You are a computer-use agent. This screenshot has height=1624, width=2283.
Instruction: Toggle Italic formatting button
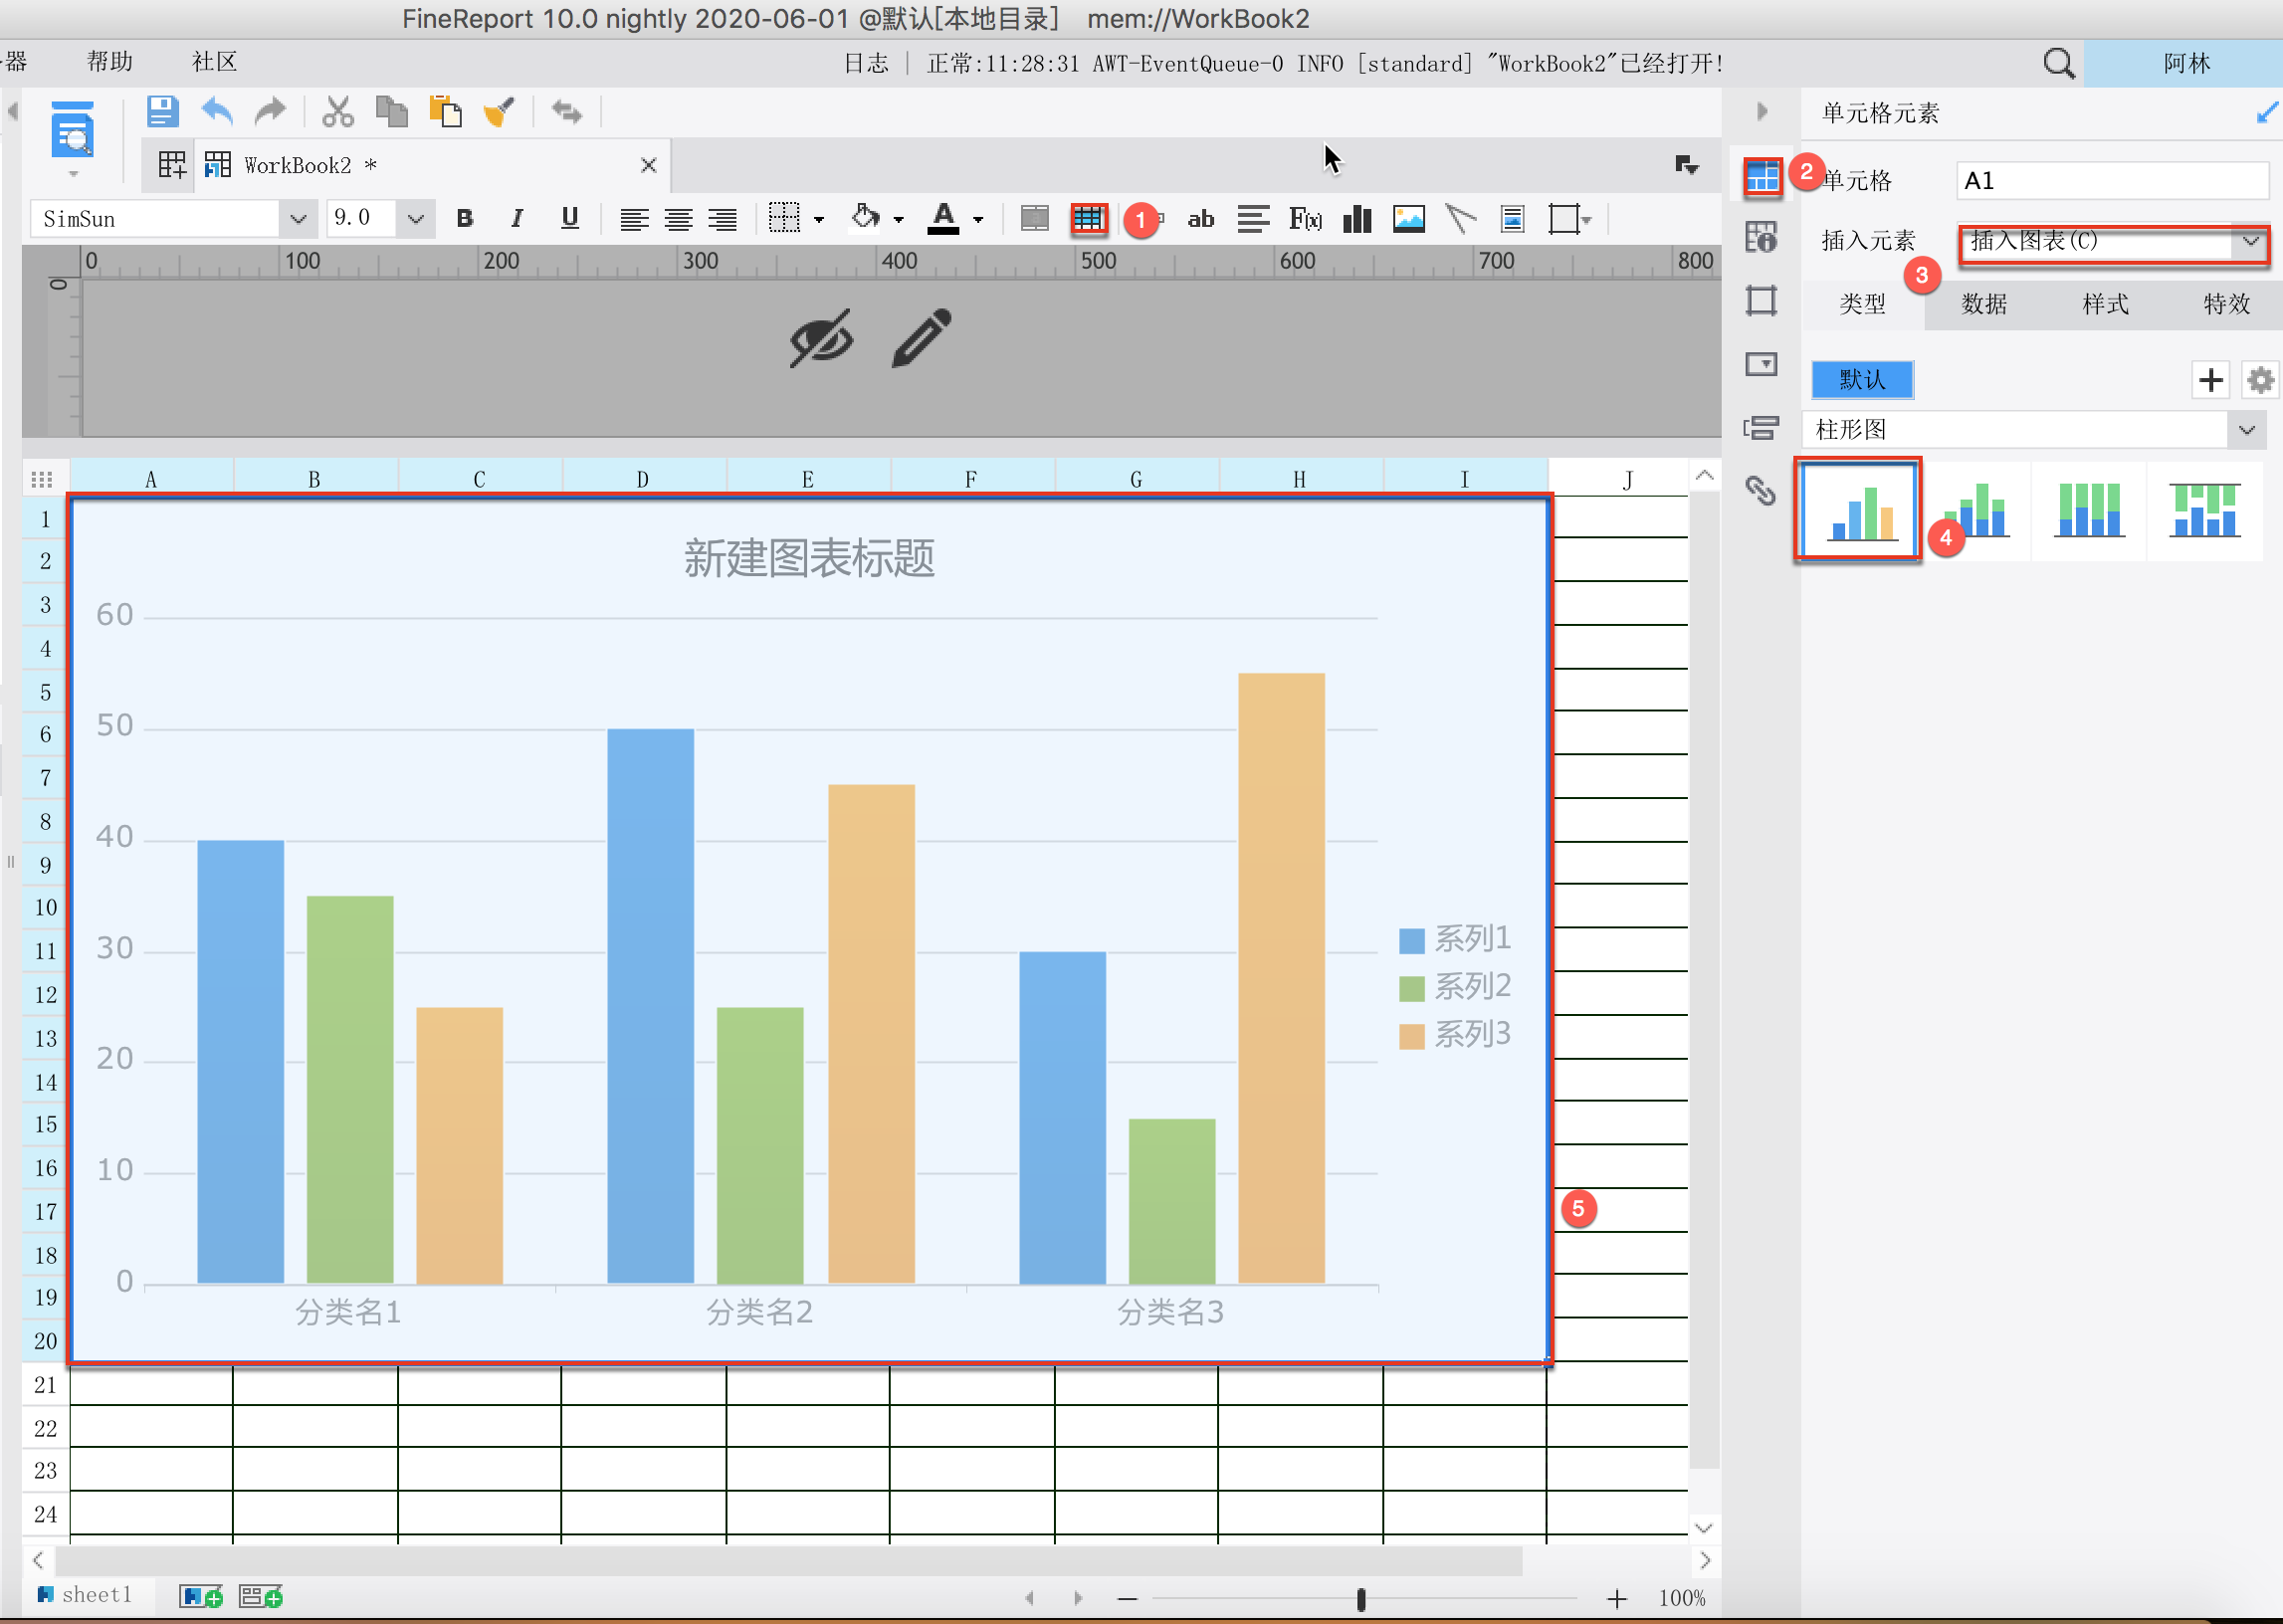pyautogui.click(x=517, y=219)
